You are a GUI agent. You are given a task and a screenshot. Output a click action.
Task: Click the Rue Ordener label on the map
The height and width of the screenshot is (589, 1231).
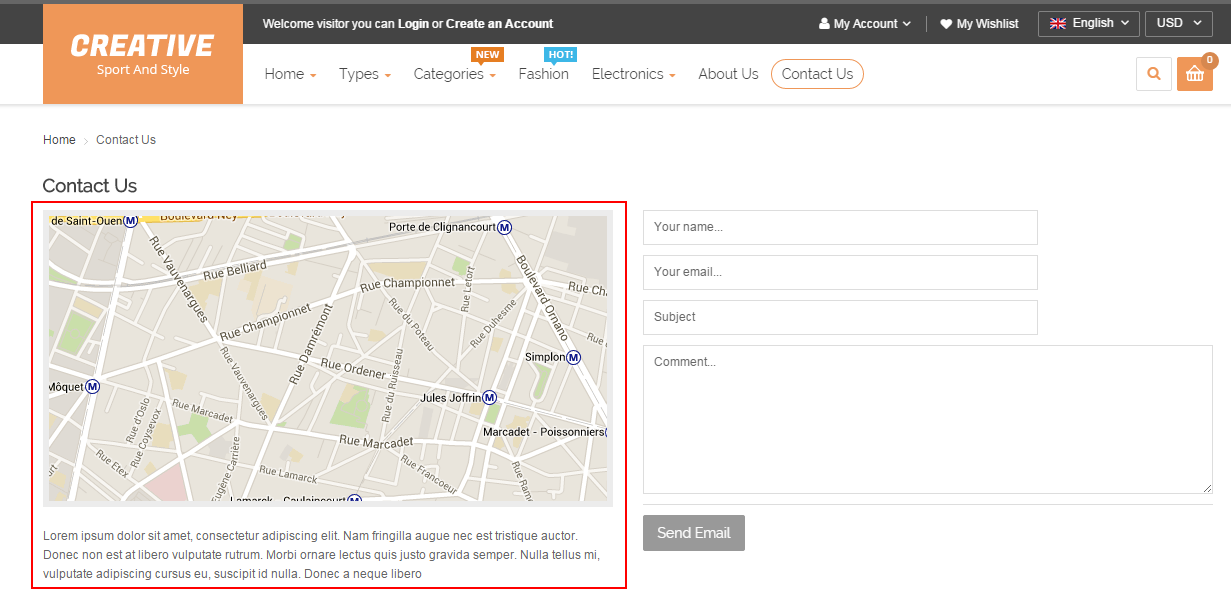pyautogui.click(x=353, y=371)
